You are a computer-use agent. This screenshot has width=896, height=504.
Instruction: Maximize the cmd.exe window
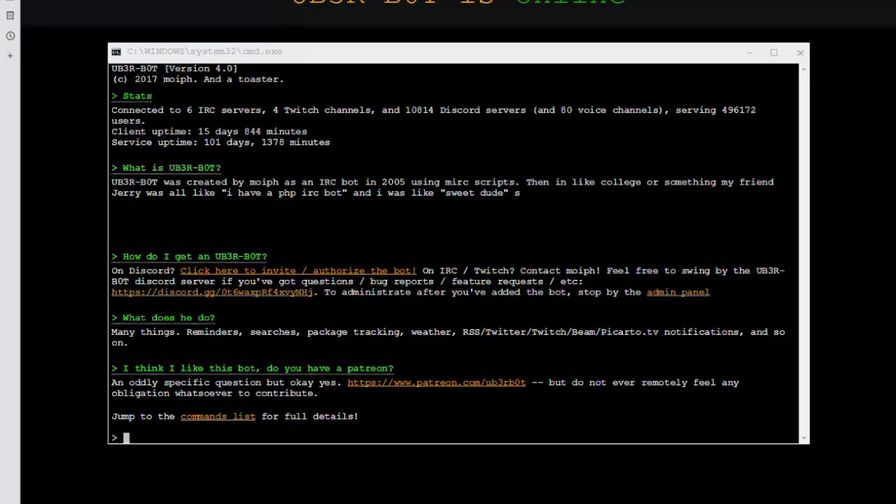pyautogui.click(x=774, y=53)
